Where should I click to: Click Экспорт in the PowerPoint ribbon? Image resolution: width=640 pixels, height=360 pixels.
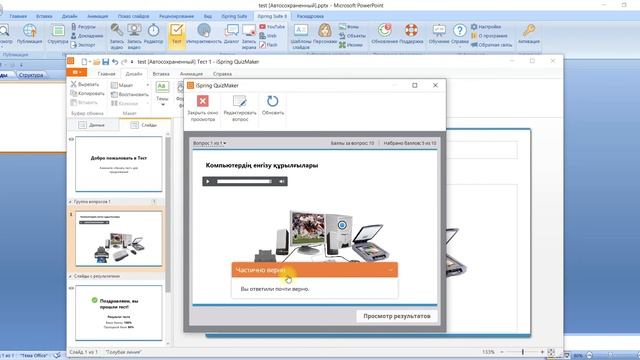[83, 44]
